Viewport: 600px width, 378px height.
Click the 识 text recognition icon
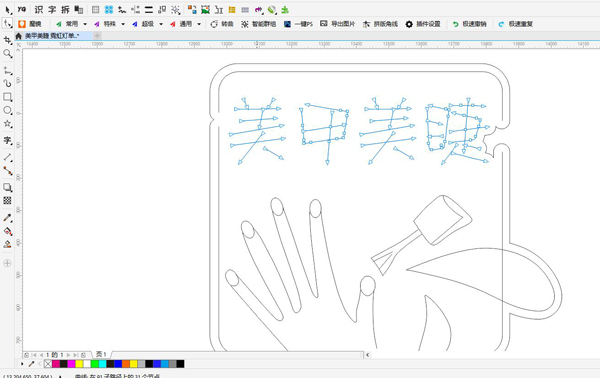[x=39, y=10]
